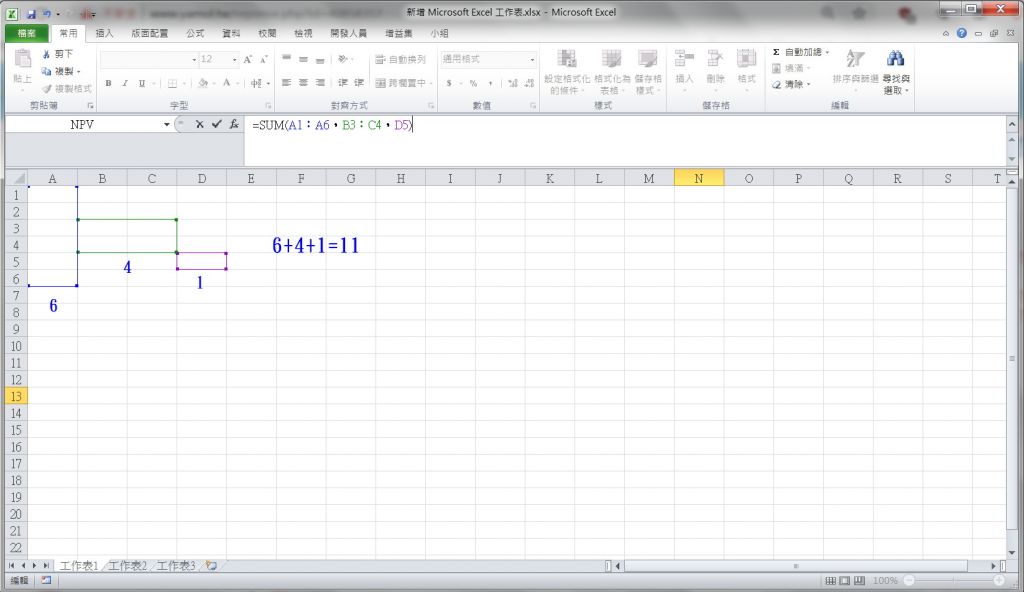Expand the Name Box dropdown showing NPV
The image size is (1024, 592).
tap(167, 125)
